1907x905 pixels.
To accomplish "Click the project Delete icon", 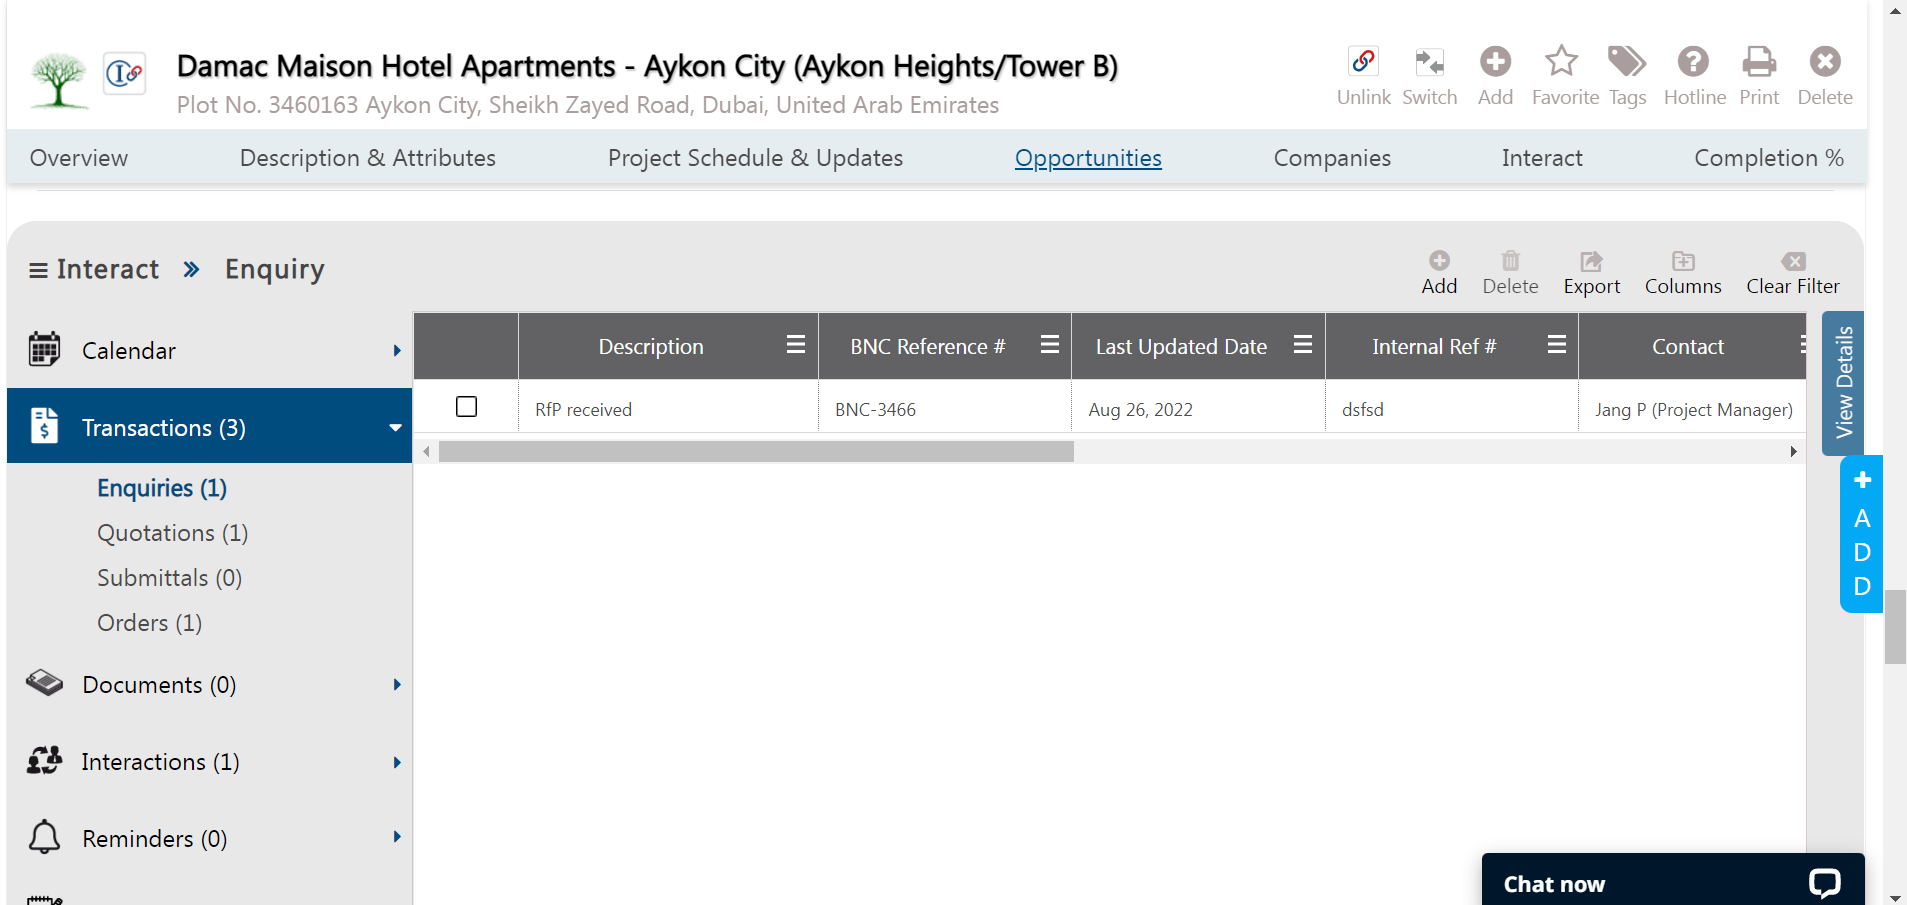I will point(1825,62).
